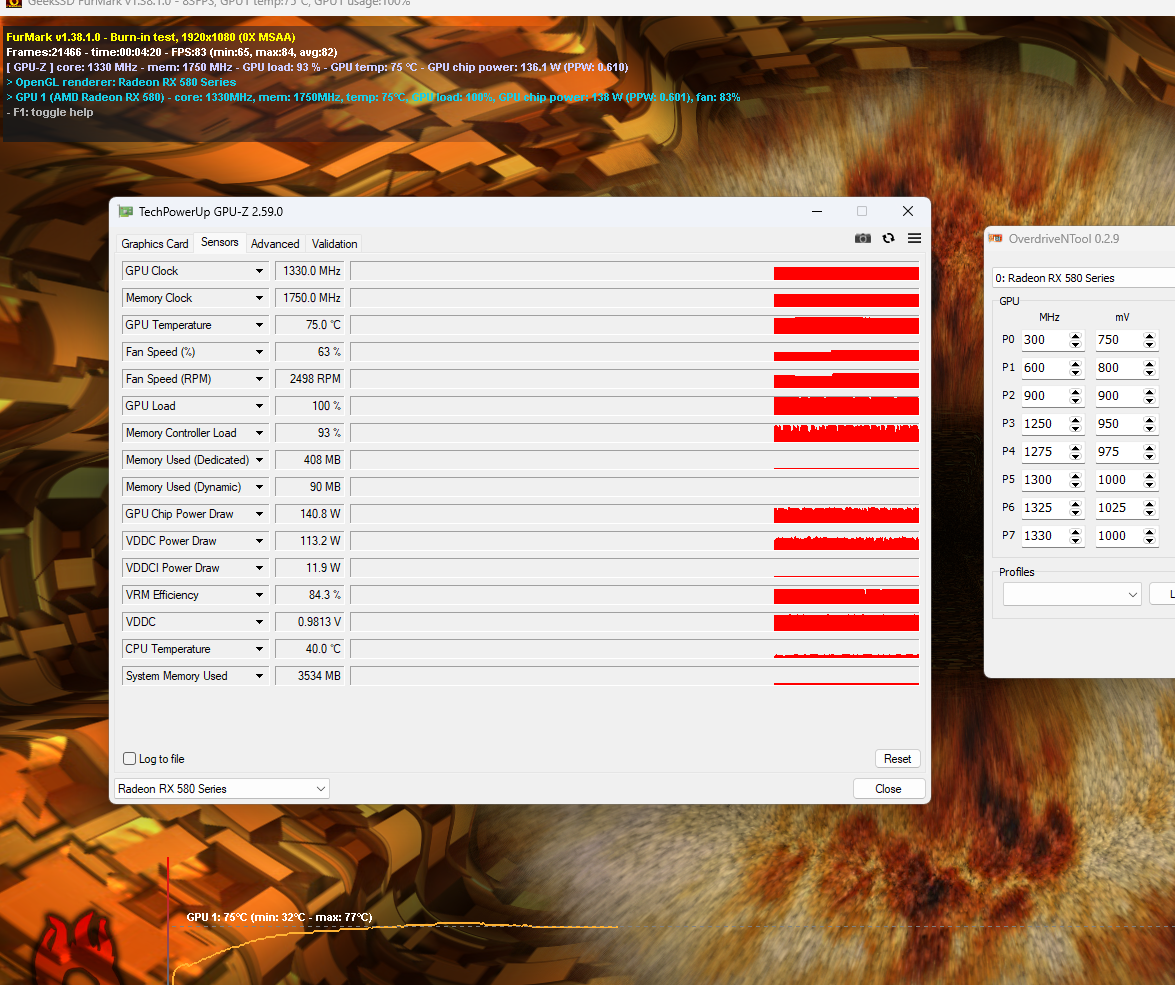1175x985 pixels.
Task: Click the GPU-Z refresh icon
Action: 889,238
